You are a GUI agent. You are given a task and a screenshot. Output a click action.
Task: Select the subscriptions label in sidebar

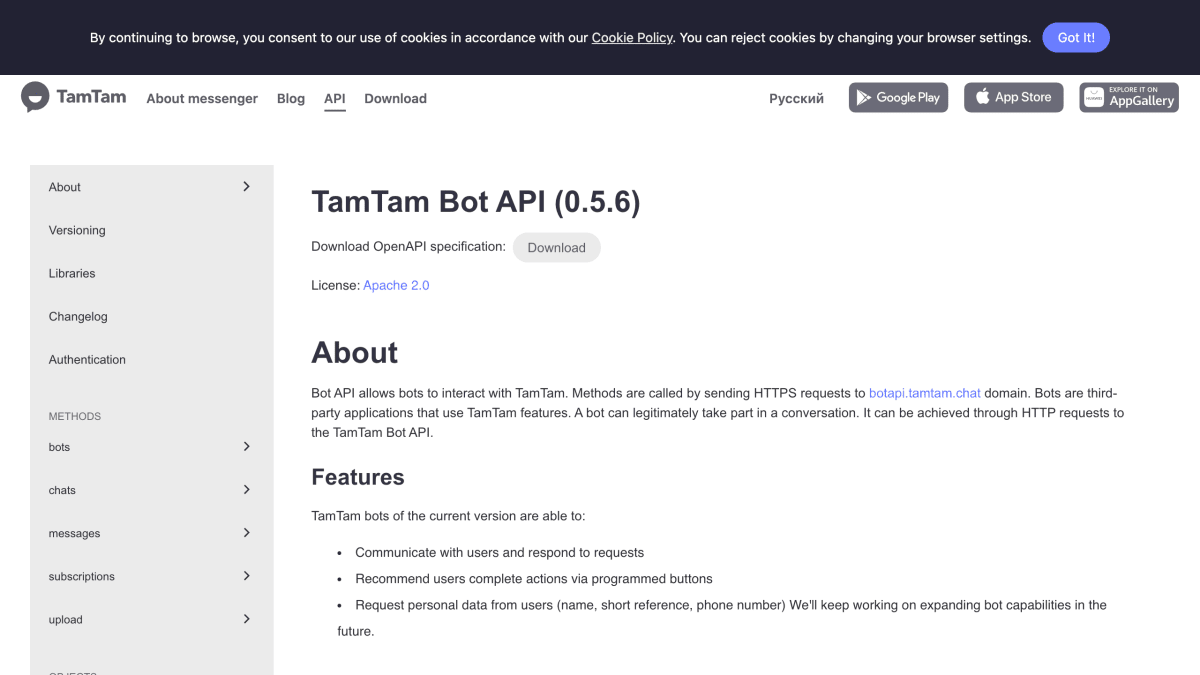click(82, 576)
